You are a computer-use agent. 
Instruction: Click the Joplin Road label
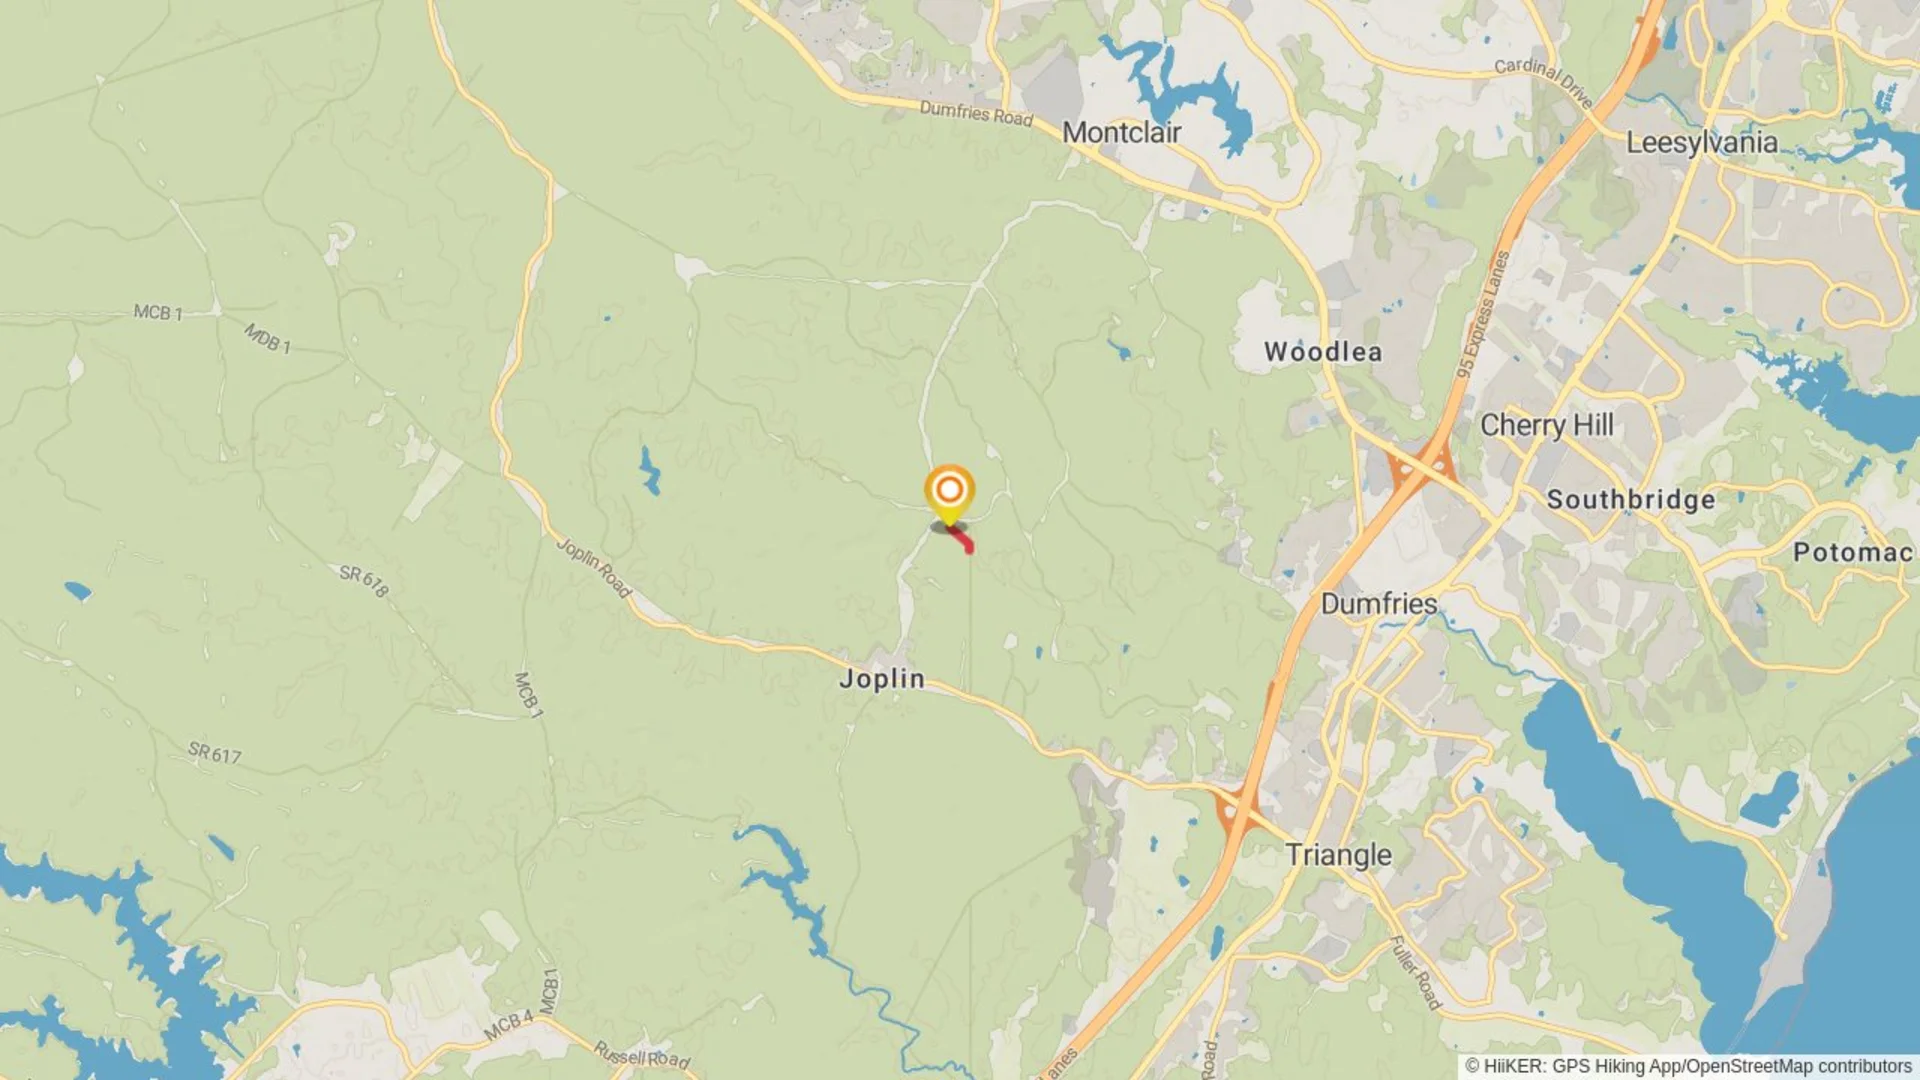[595, 569]
